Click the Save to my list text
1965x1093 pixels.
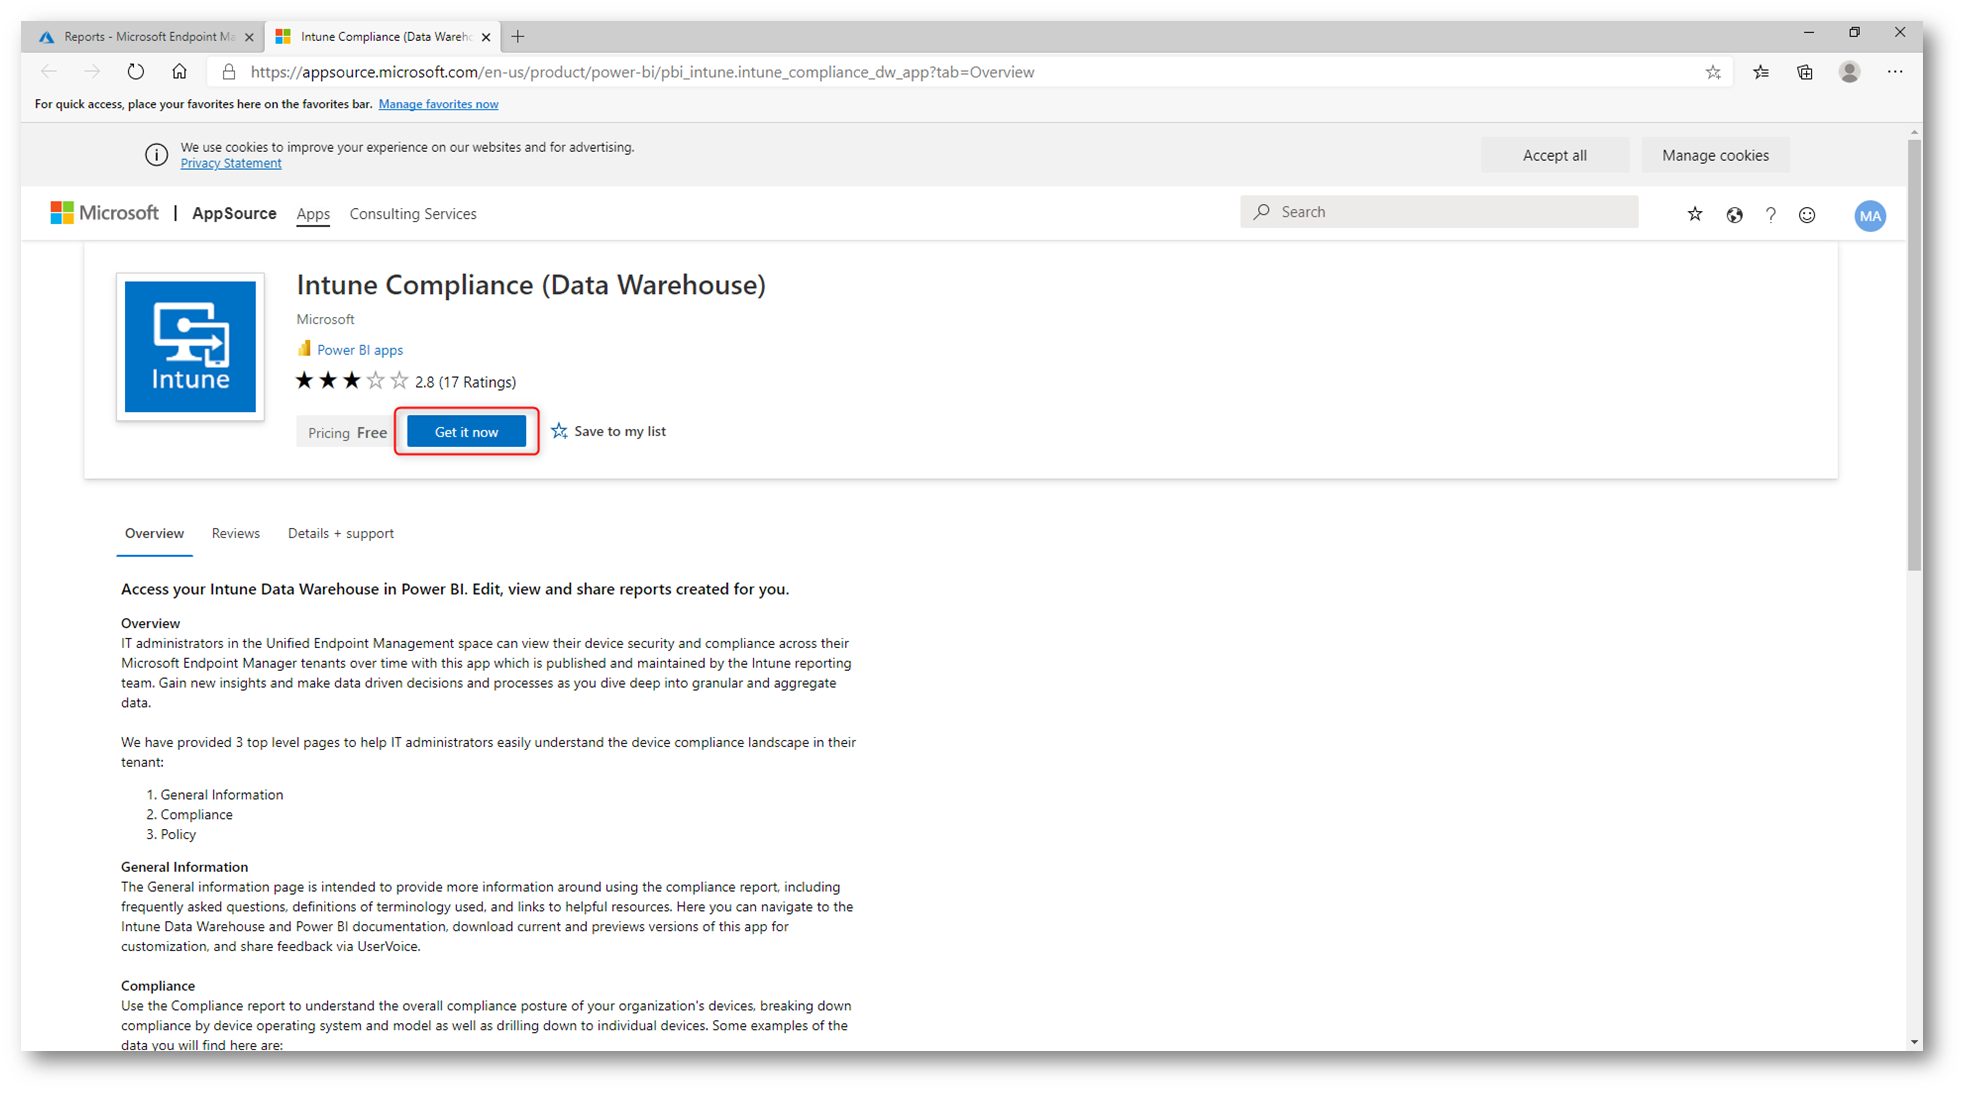click(620, 431)
